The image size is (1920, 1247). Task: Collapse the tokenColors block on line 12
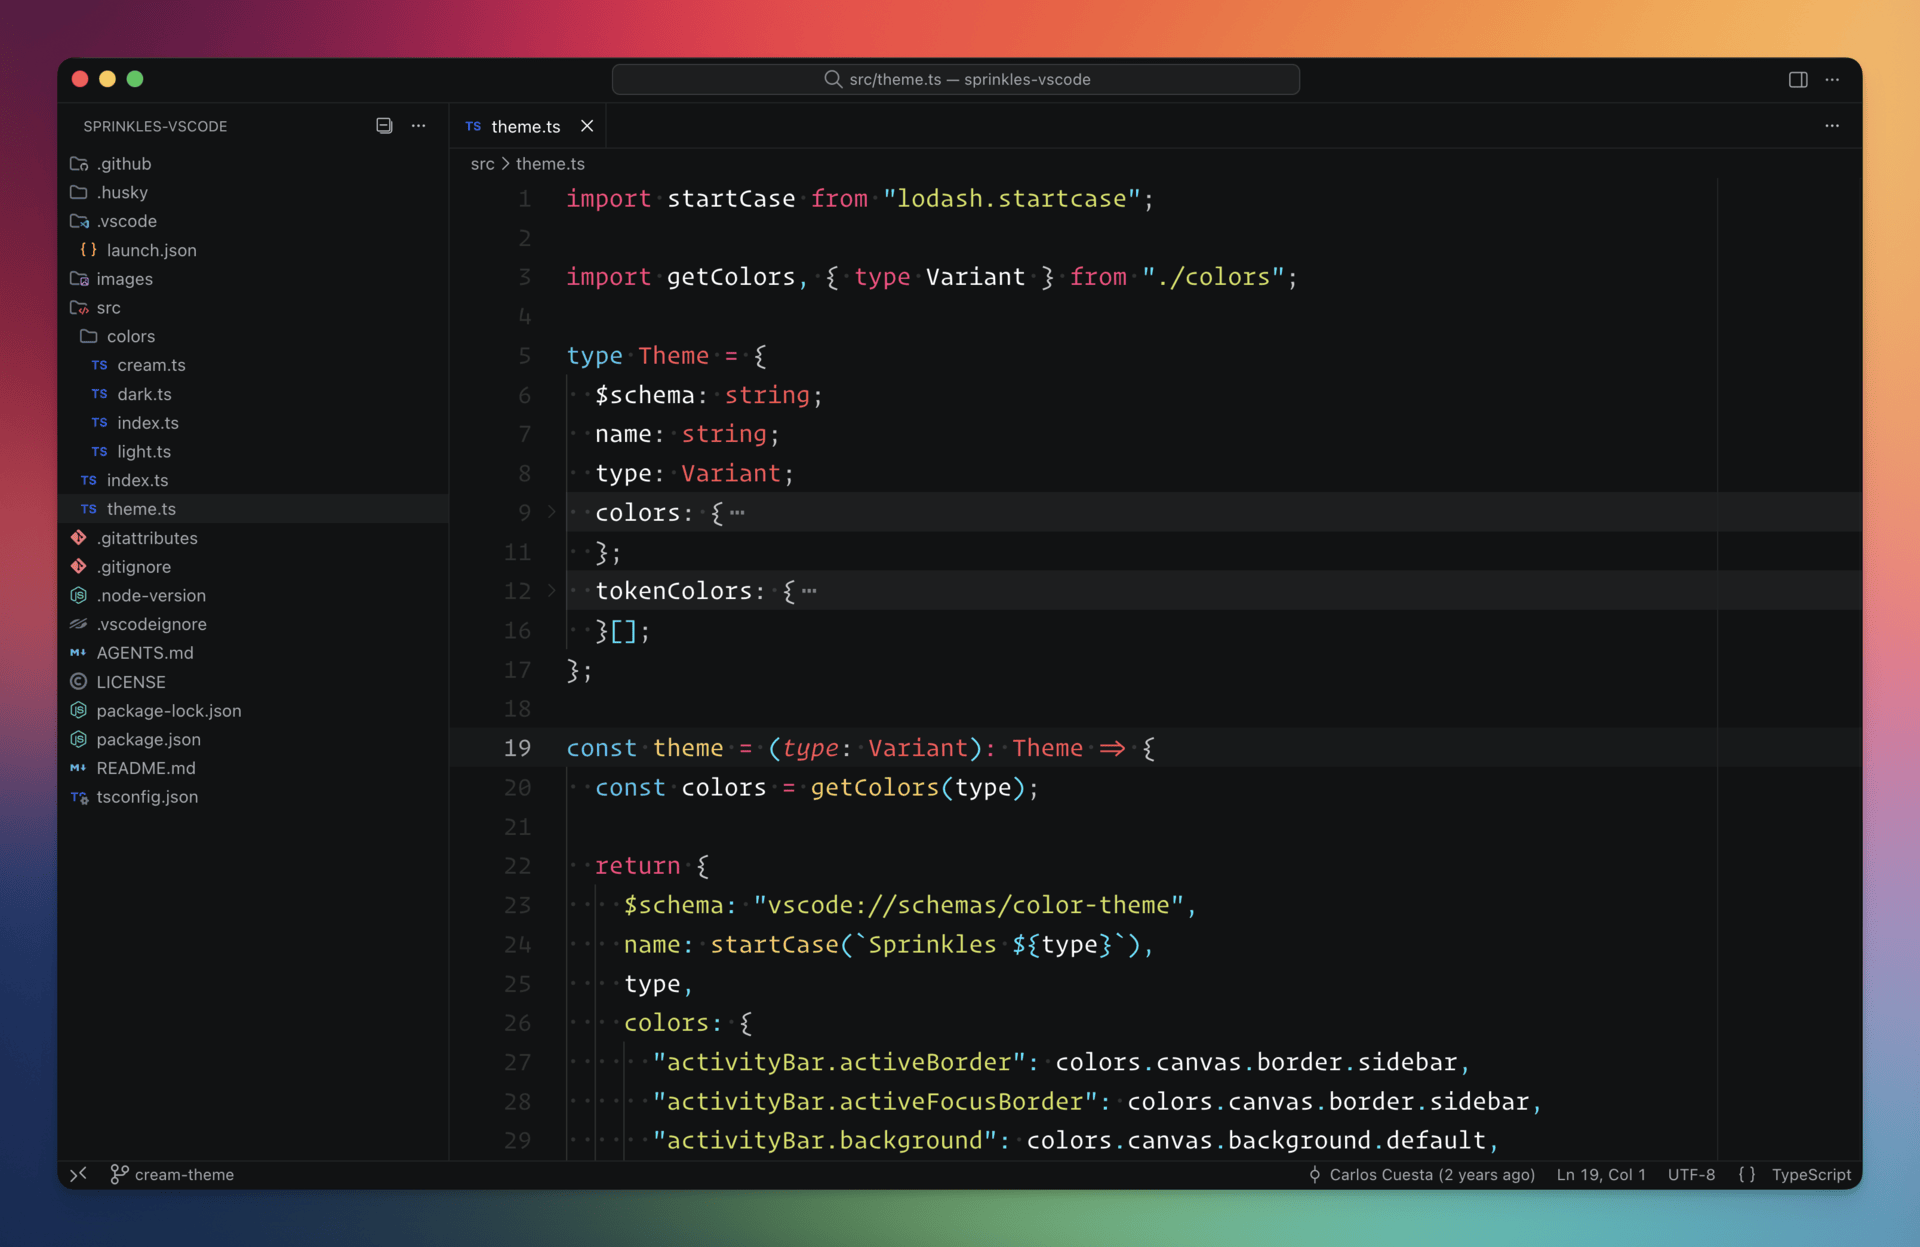click(551, 590)
